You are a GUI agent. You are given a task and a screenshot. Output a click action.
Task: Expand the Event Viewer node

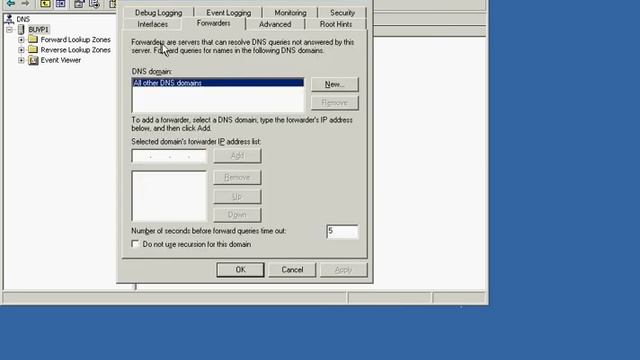21,60
